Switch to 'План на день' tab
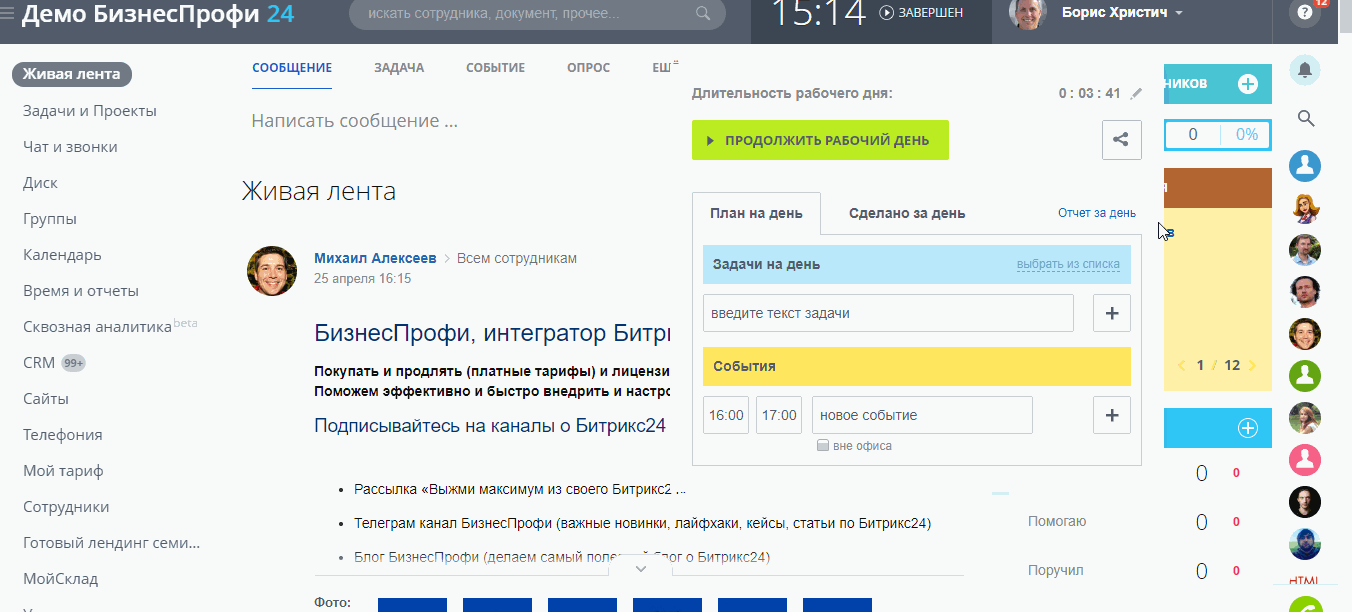Screen dimensions: 1352x612 tap(756, 214)
